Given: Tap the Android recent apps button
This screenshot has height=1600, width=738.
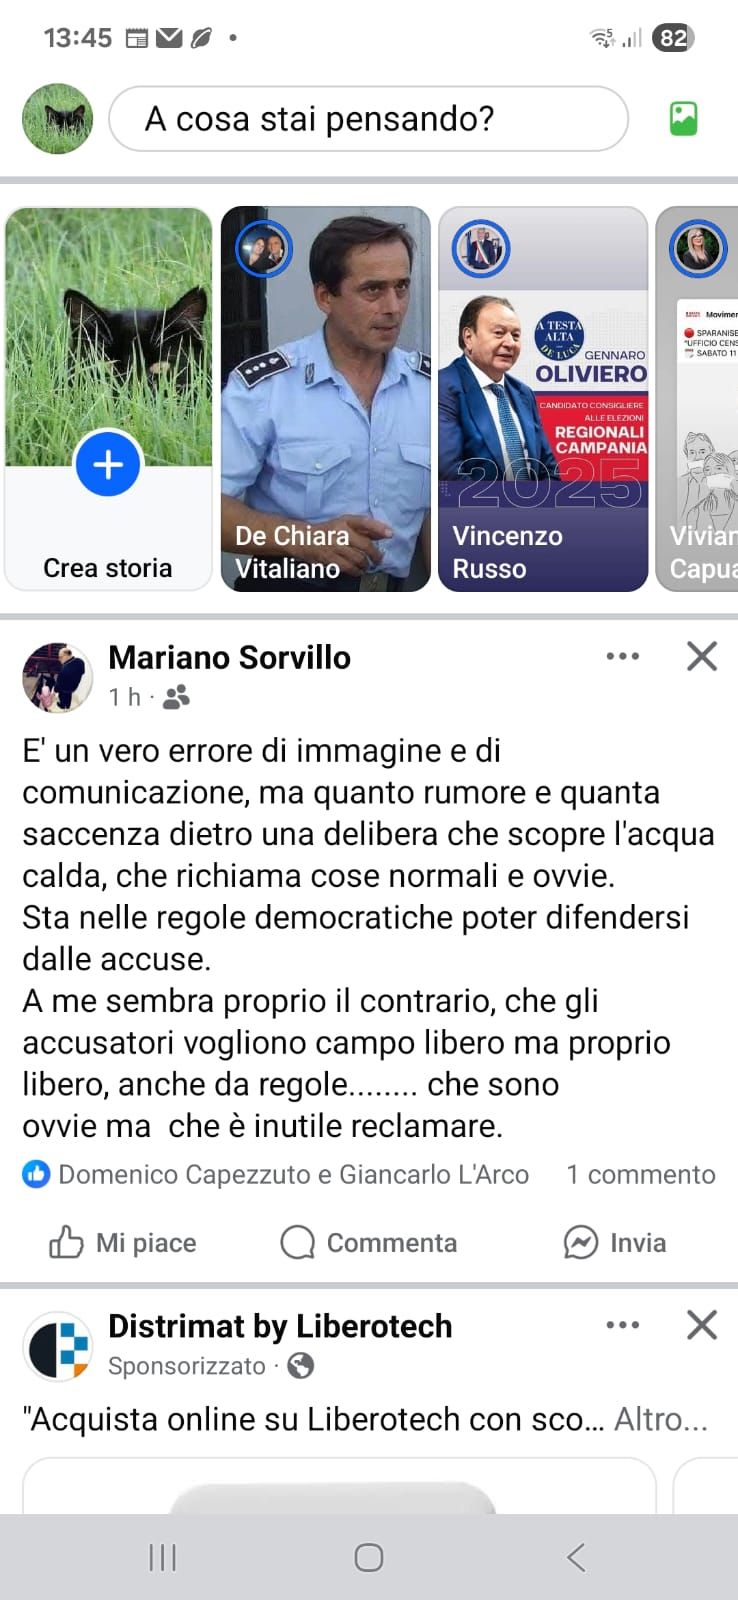Looking at the screenshot, I should (x=162, y=1557).
